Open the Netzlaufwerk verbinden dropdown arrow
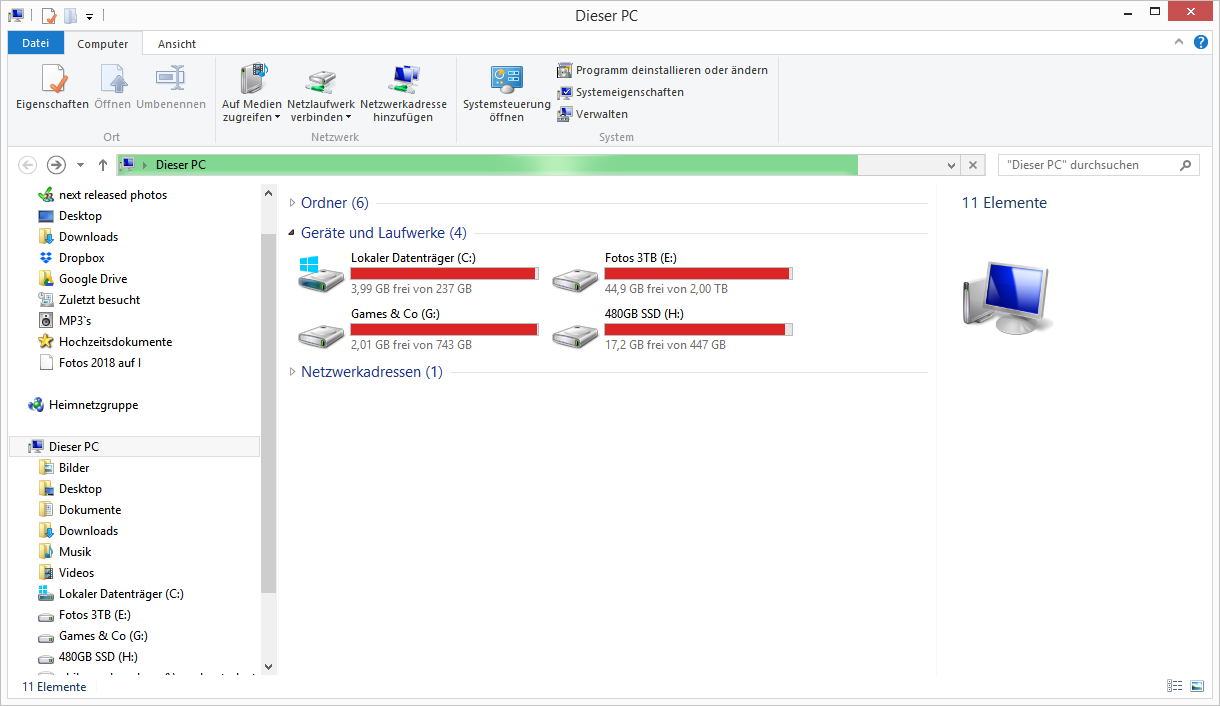Viewport: 1220px width, 706px height. [348, 117]
